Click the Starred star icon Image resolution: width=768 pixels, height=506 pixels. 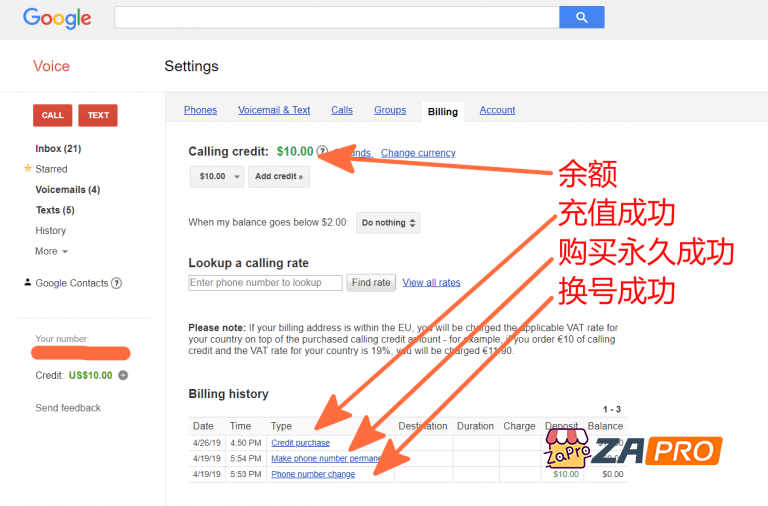click(28, 168)
